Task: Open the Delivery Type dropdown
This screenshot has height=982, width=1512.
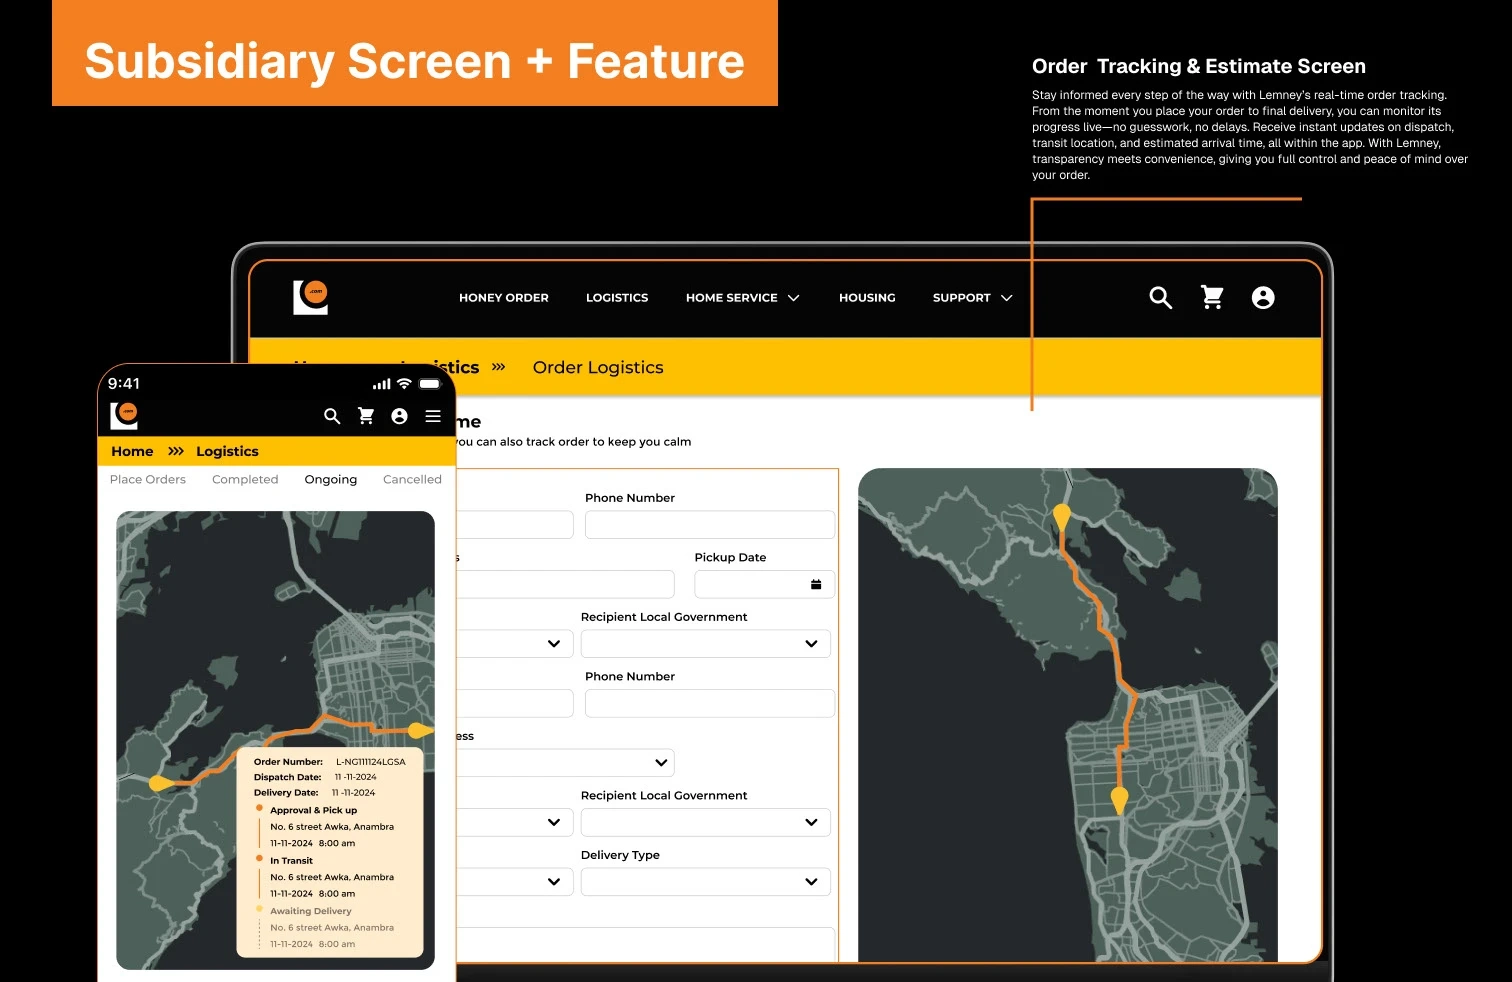Action: click(706, 881)
